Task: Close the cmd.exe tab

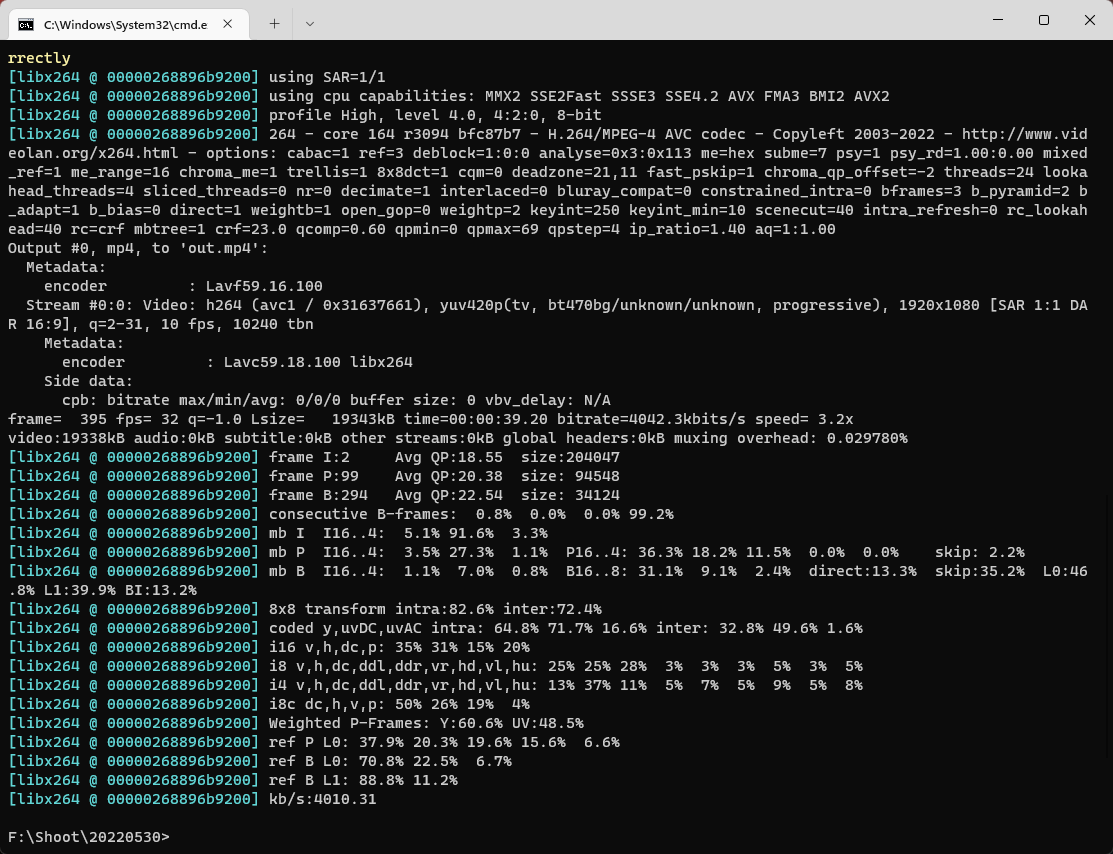Action: click(x=228, y=24)
